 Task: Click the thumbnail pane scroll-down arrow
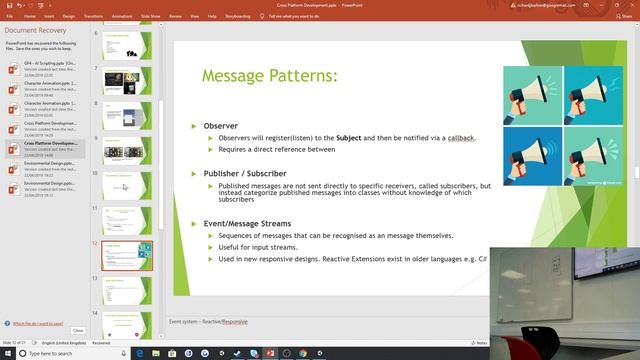tap(161, 336)
